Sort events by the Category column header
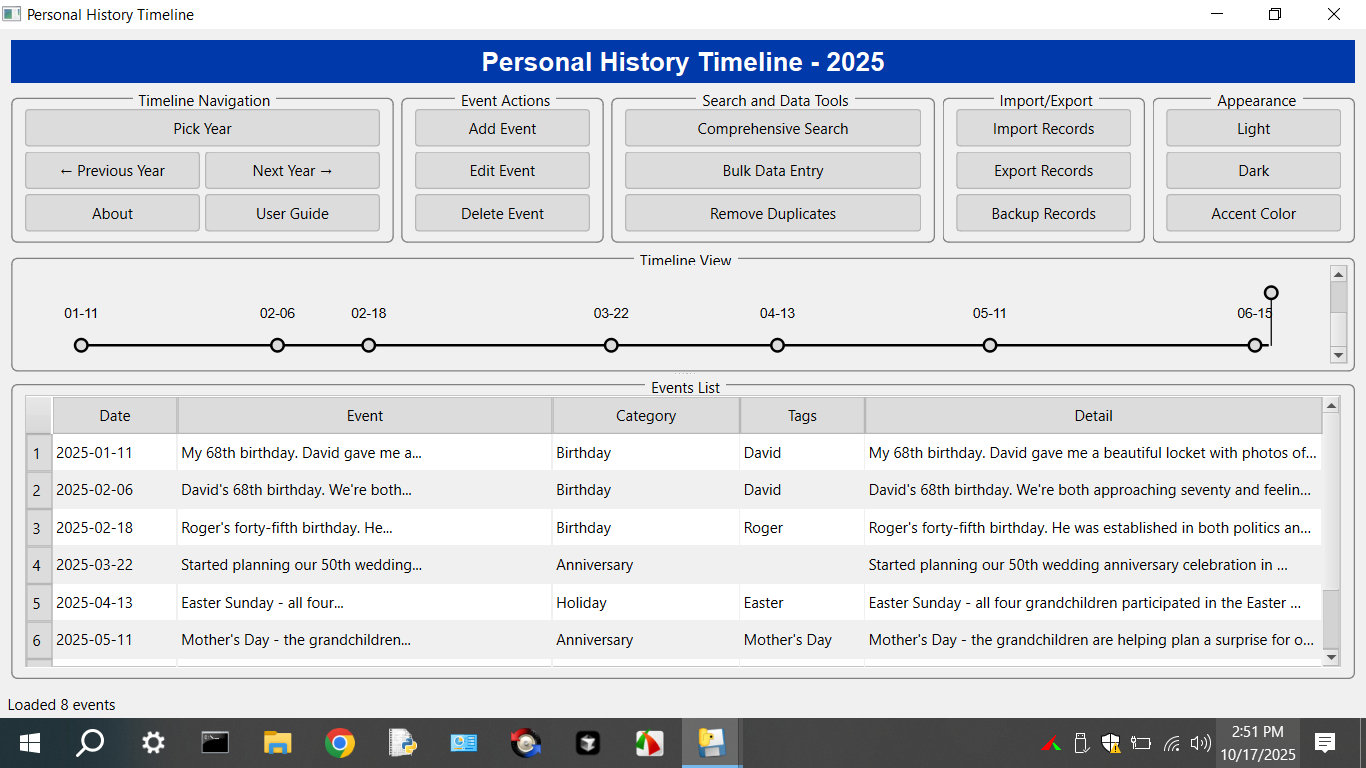Screen dimensions: 1366x768 645,416
